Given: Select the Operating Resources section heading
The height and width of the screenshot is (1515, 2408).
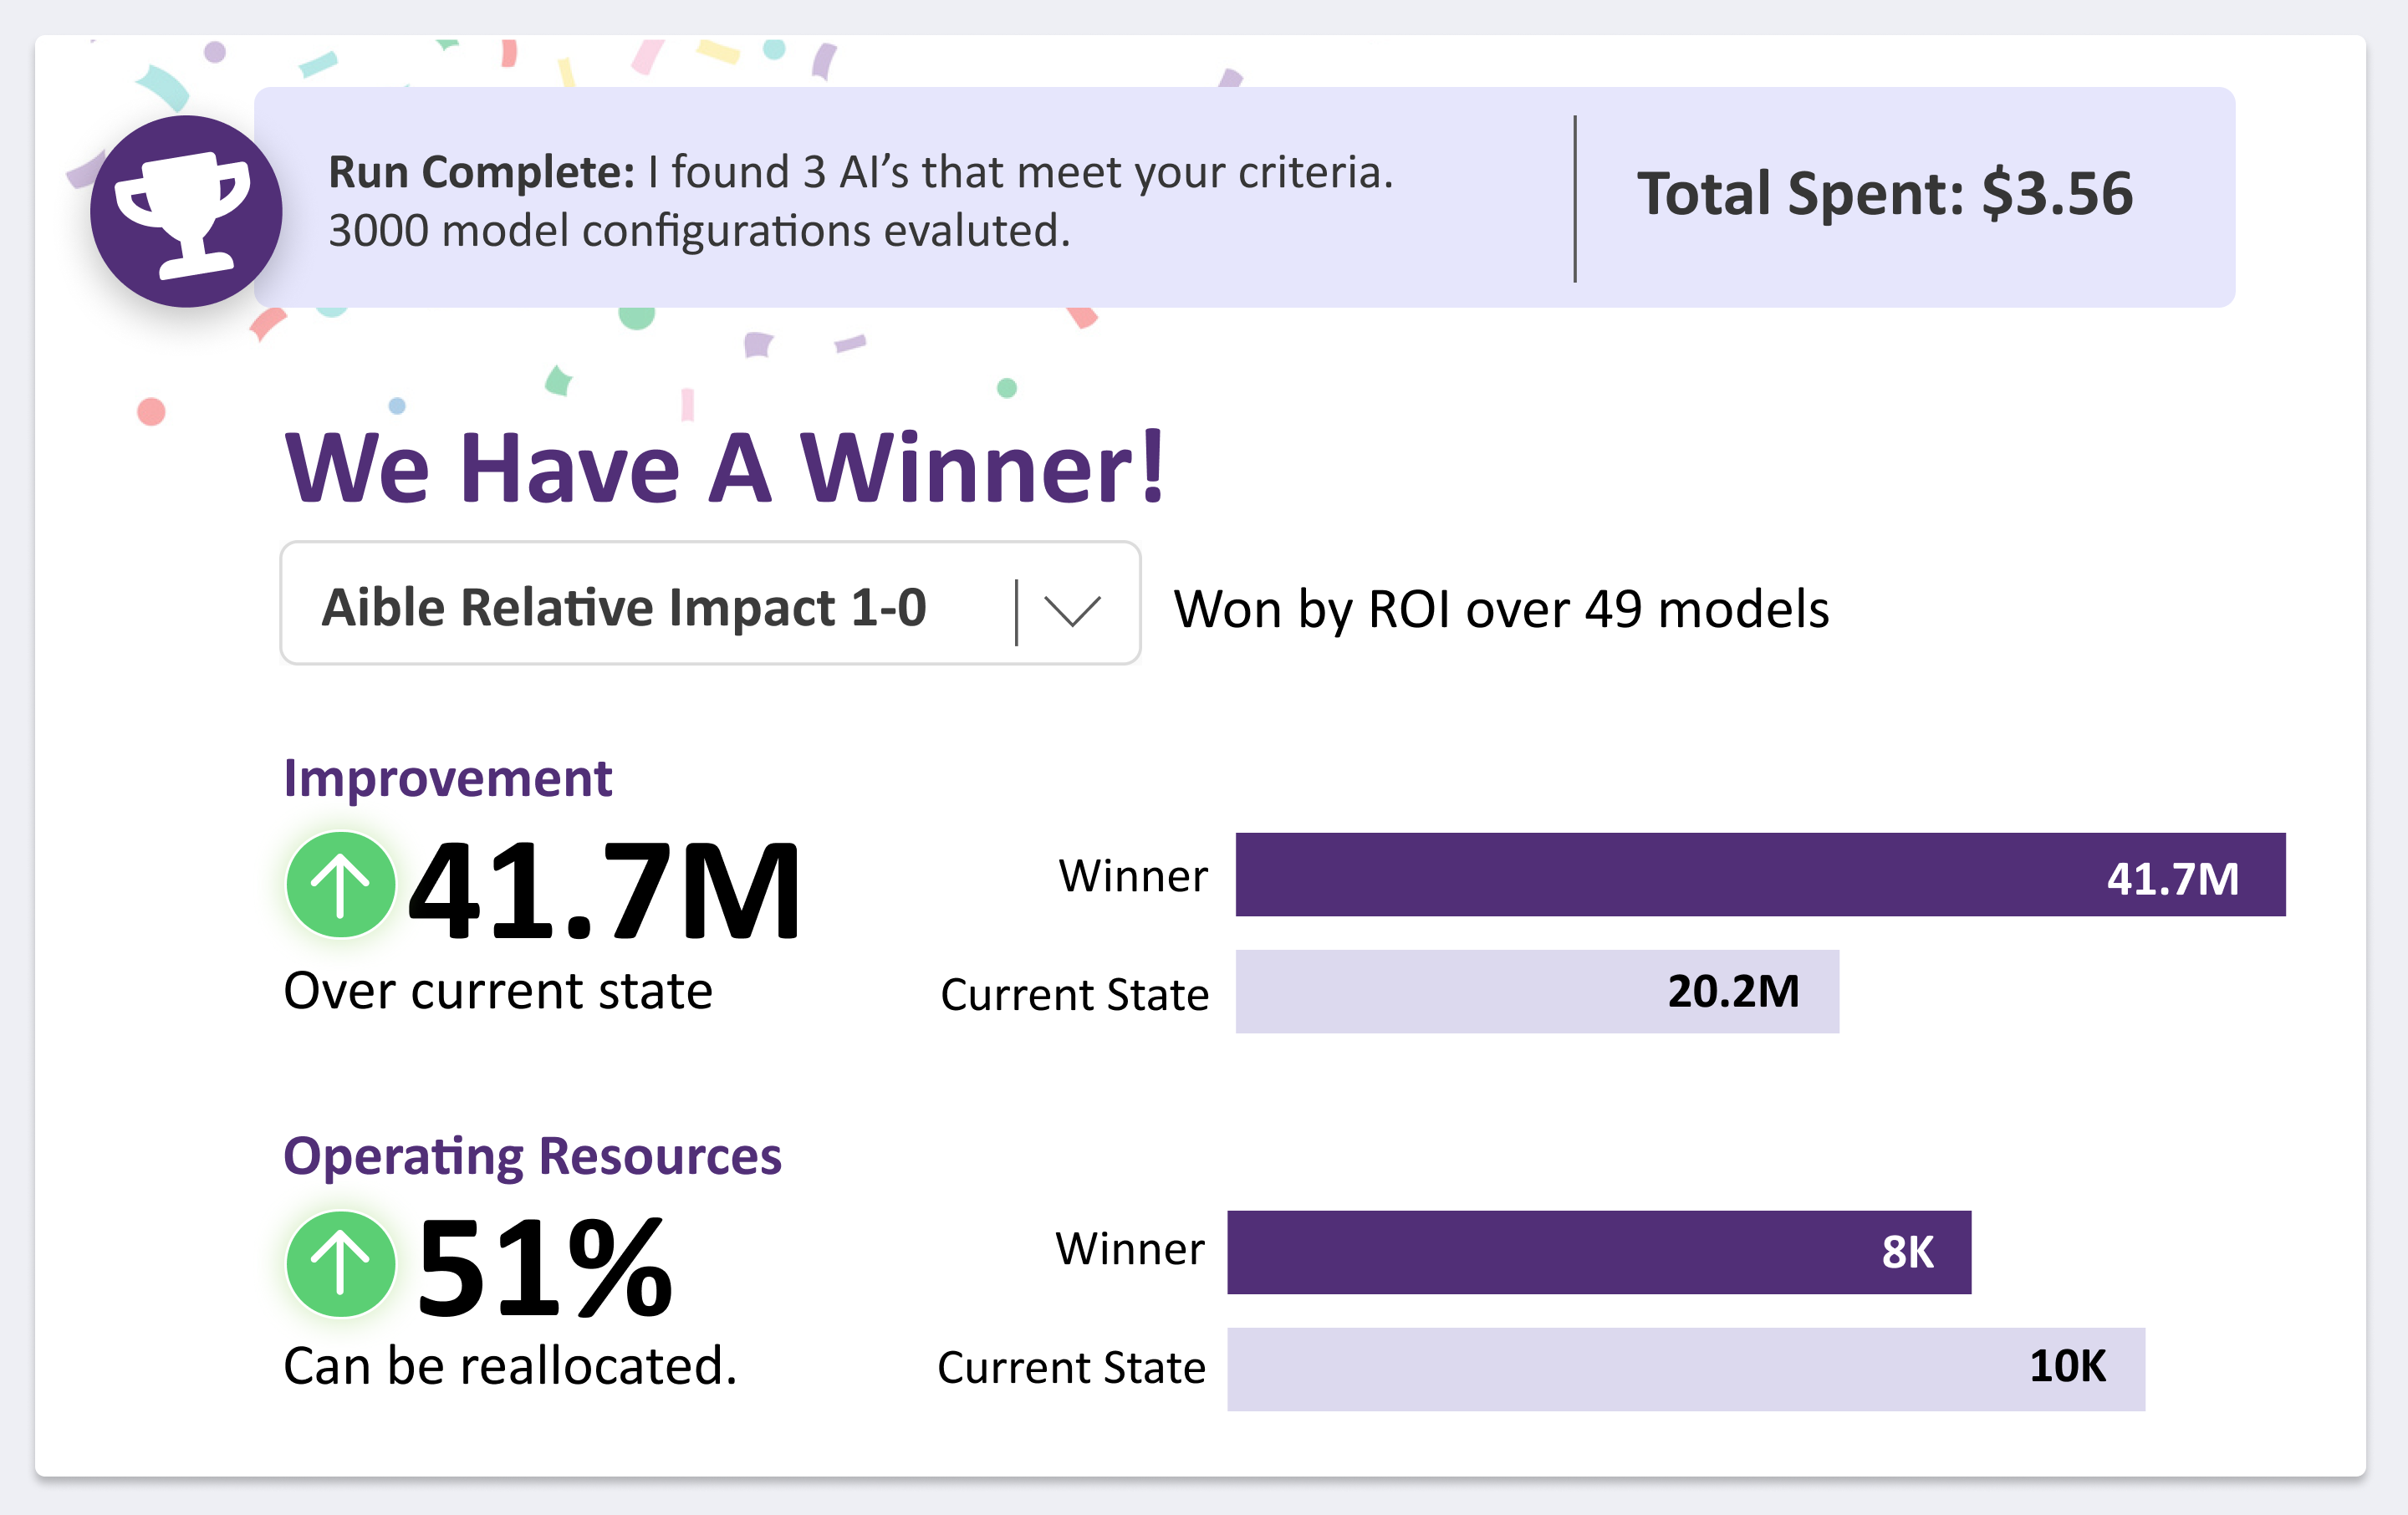Looking at the screenshot, I should [532, 1156].
